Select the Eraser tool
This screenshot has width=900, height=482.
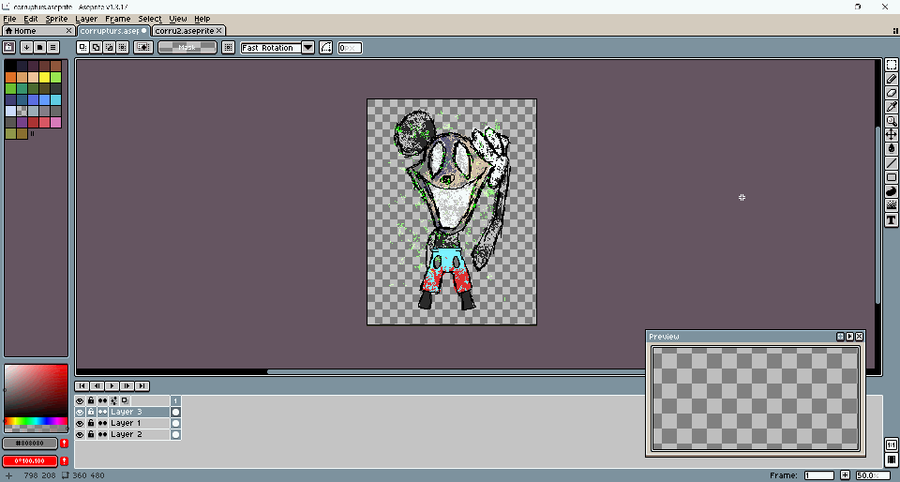click(891, 92)
